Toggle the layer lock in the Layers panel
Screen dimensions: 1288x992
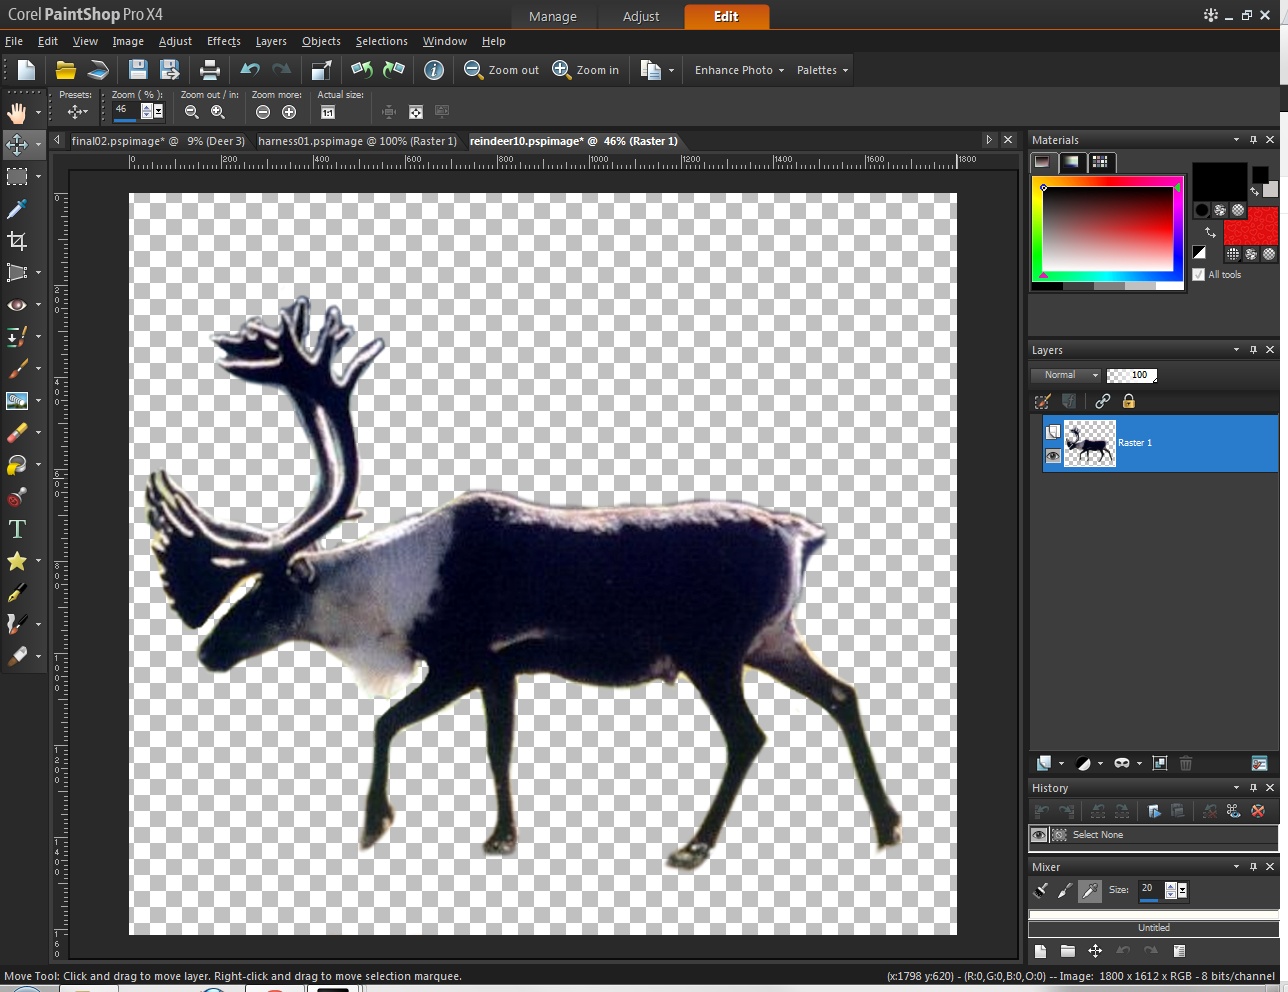point(1128,401)
